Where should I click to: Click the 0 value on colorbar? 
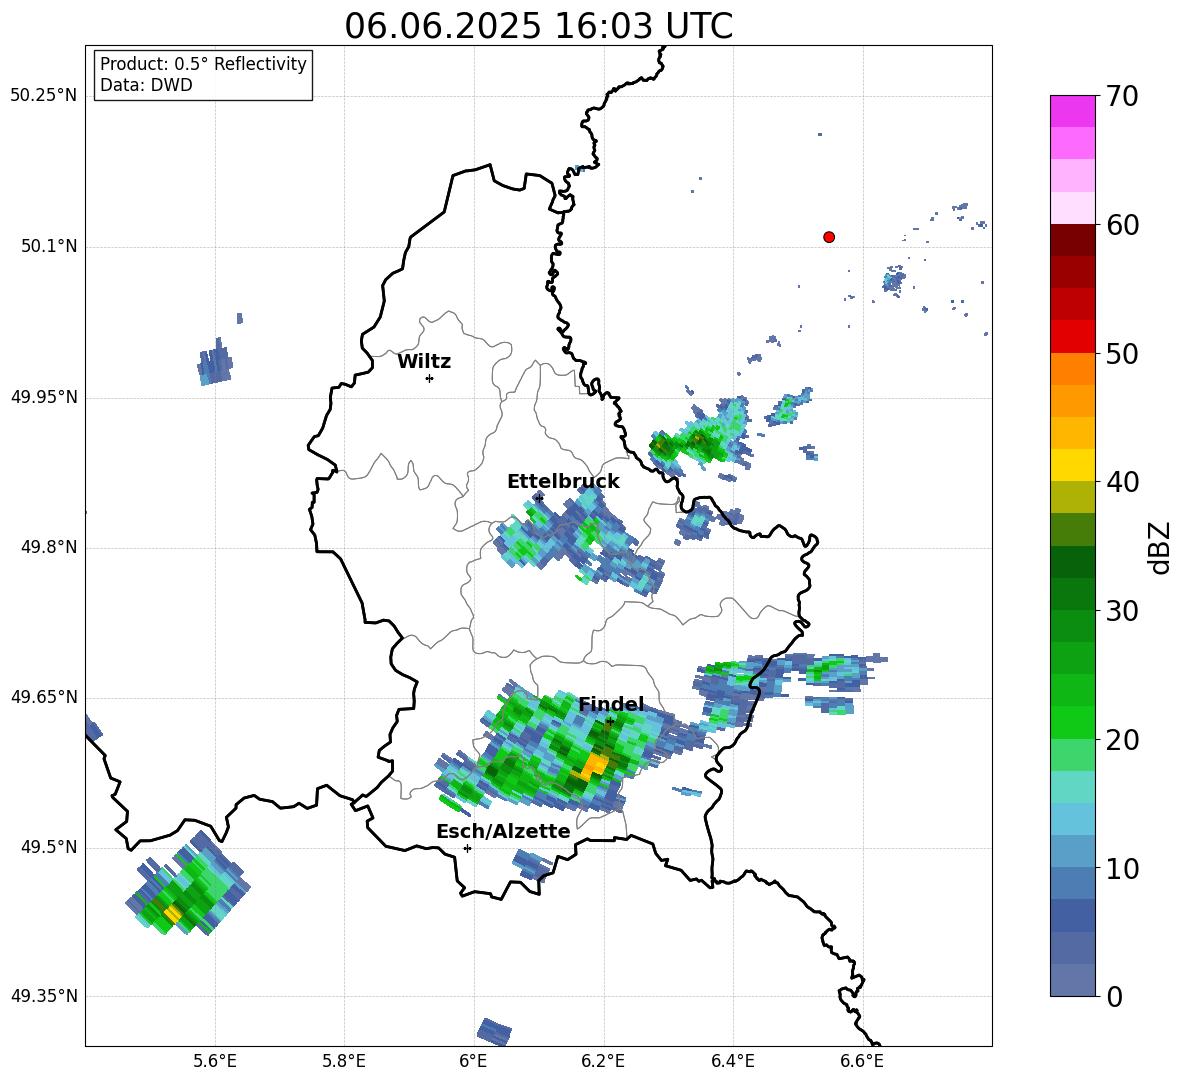click(x=1115, y=997)
